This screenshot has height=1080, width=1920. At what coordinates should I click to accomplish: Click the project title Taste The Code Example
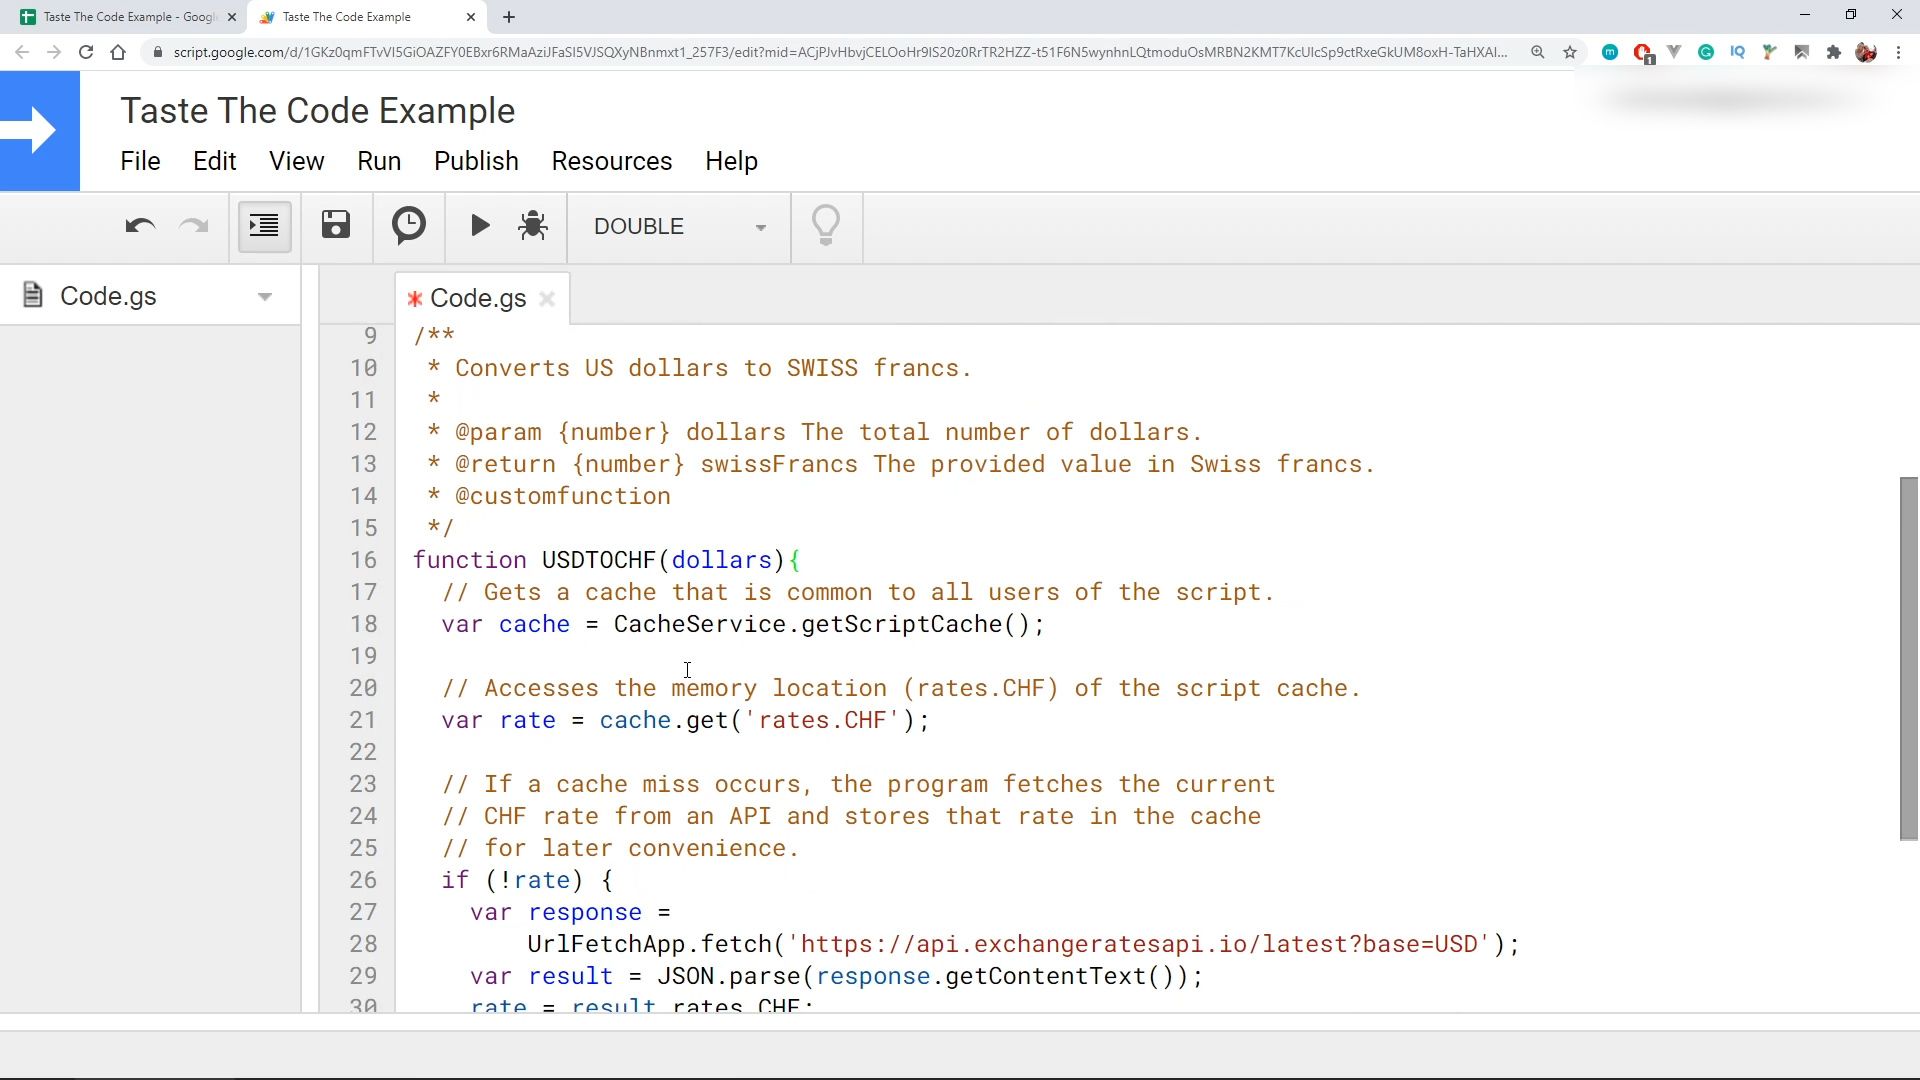[317, 111]
